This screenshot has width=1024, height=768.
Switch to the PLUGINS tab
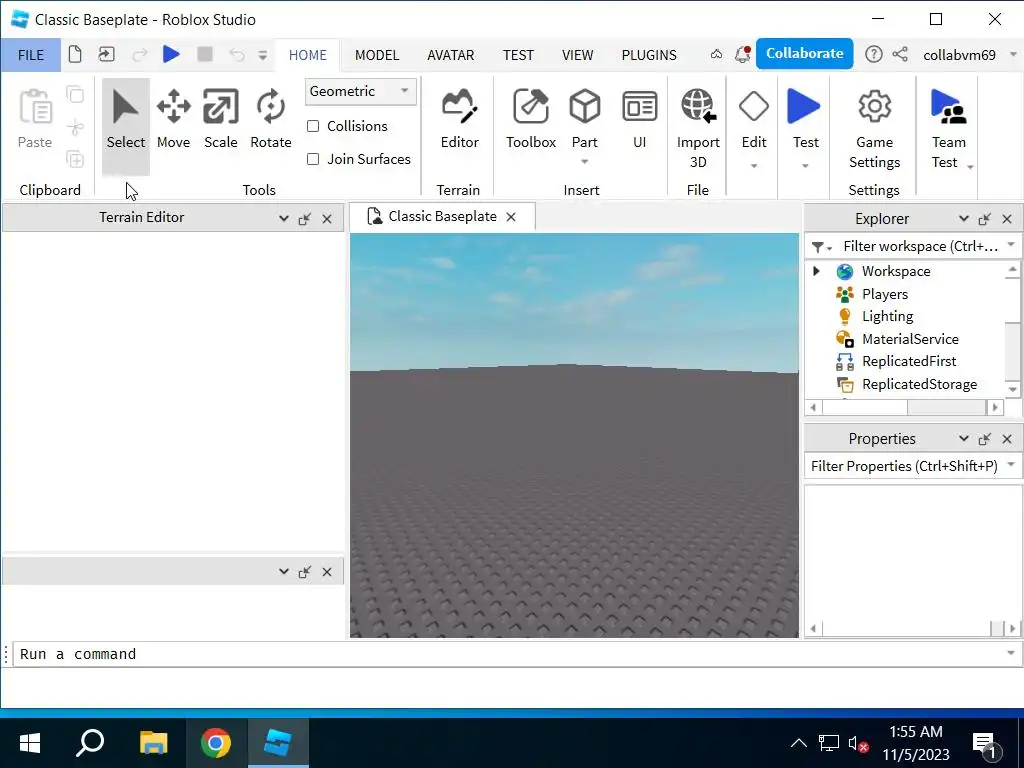pos(648,55)
